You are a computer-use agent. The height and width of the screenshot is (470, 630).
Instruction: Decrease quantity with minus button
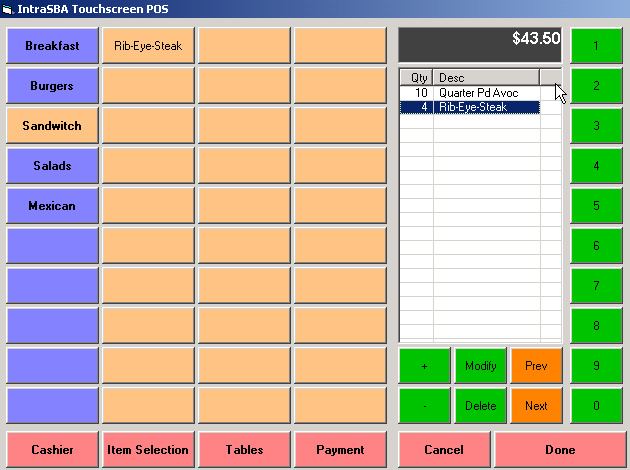424,406
